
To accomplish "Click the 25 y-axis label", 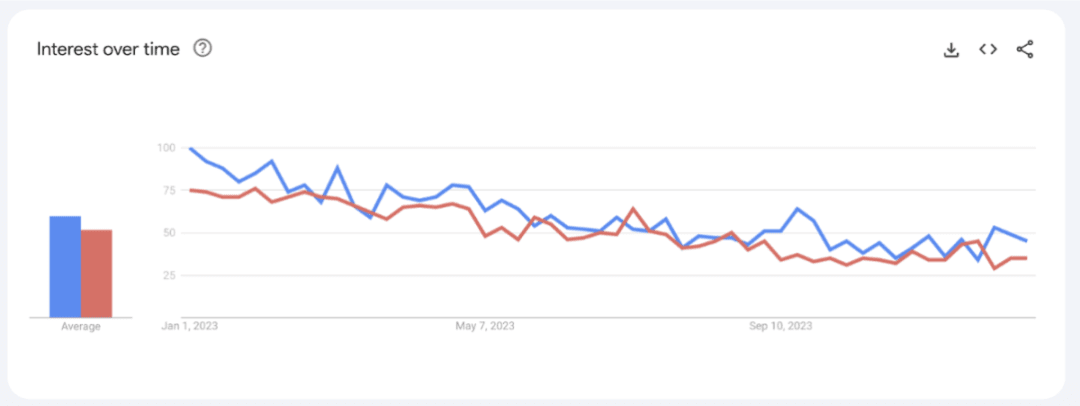I will [x=168, y=275].
